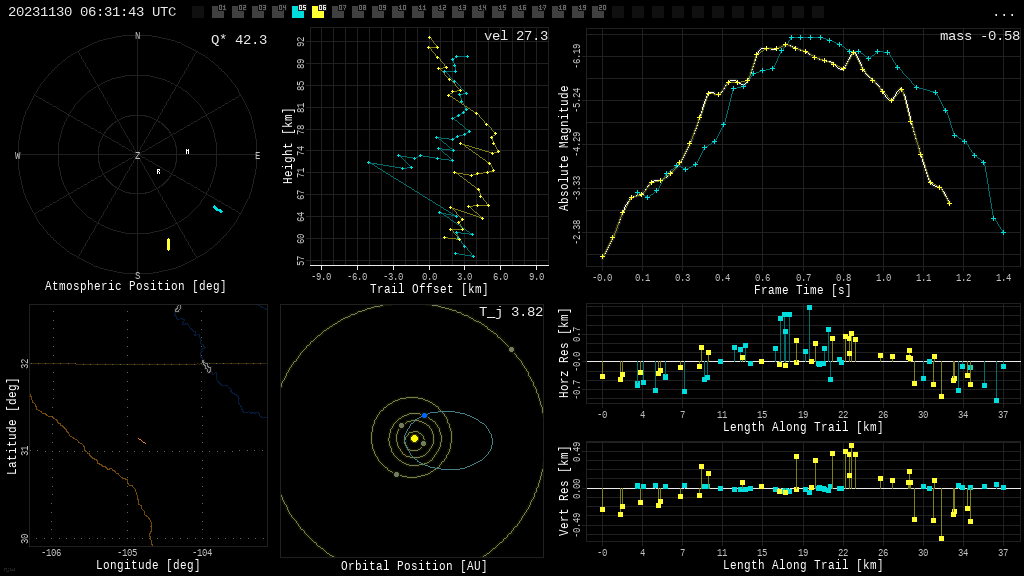Click the final cyan point on magnitude curve
This screenshot has height=576, width=1024.
coord(1003,232)
